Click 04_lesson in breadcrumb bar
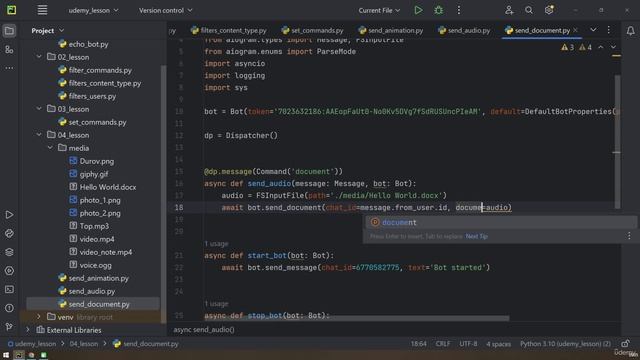640x360 pixels. [84, 344]
